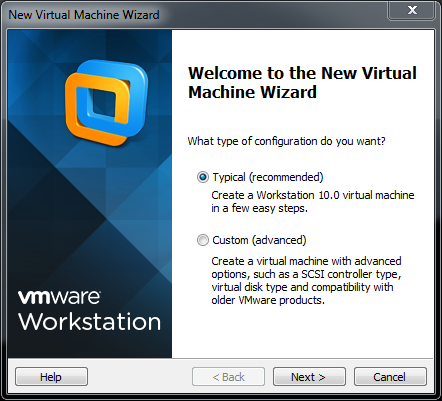Click the 'New Virtual Machine Wizard' title bar text
Image resolution: width=442 pixels, height=401 pixels.
[x=84, y=15]
